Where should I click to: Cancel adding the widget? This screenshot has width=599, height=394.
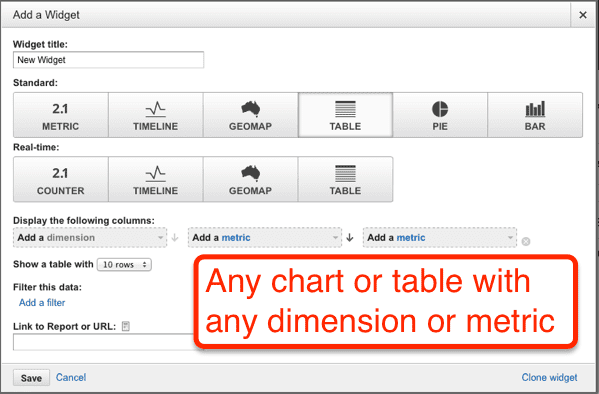tap(71, 378)
